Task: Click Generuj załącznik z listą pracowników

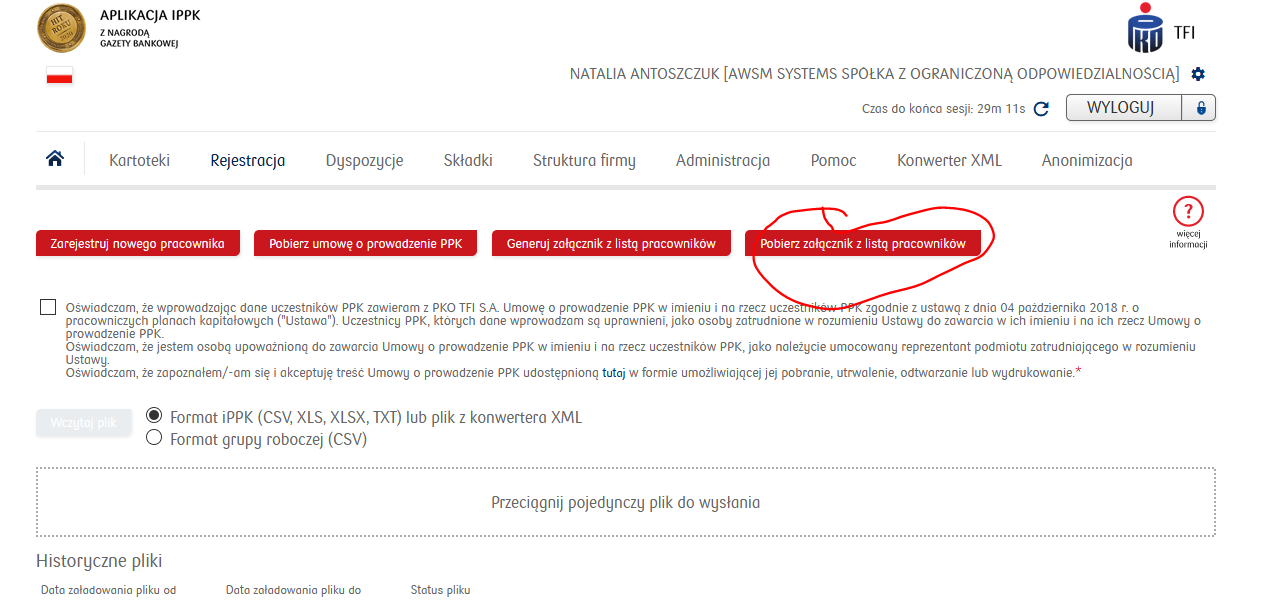Action: pos(611,243)
